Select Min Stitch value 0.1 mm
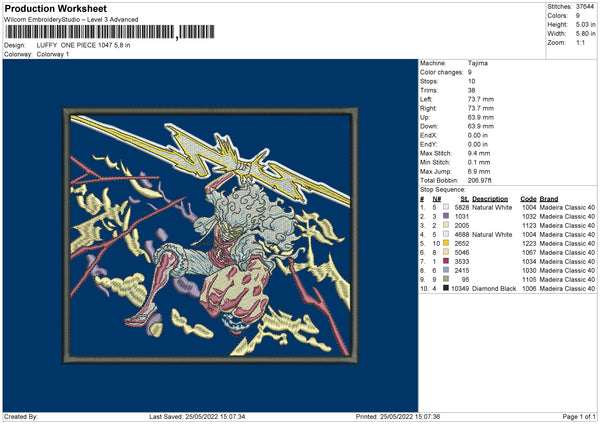 click(478, 163)
